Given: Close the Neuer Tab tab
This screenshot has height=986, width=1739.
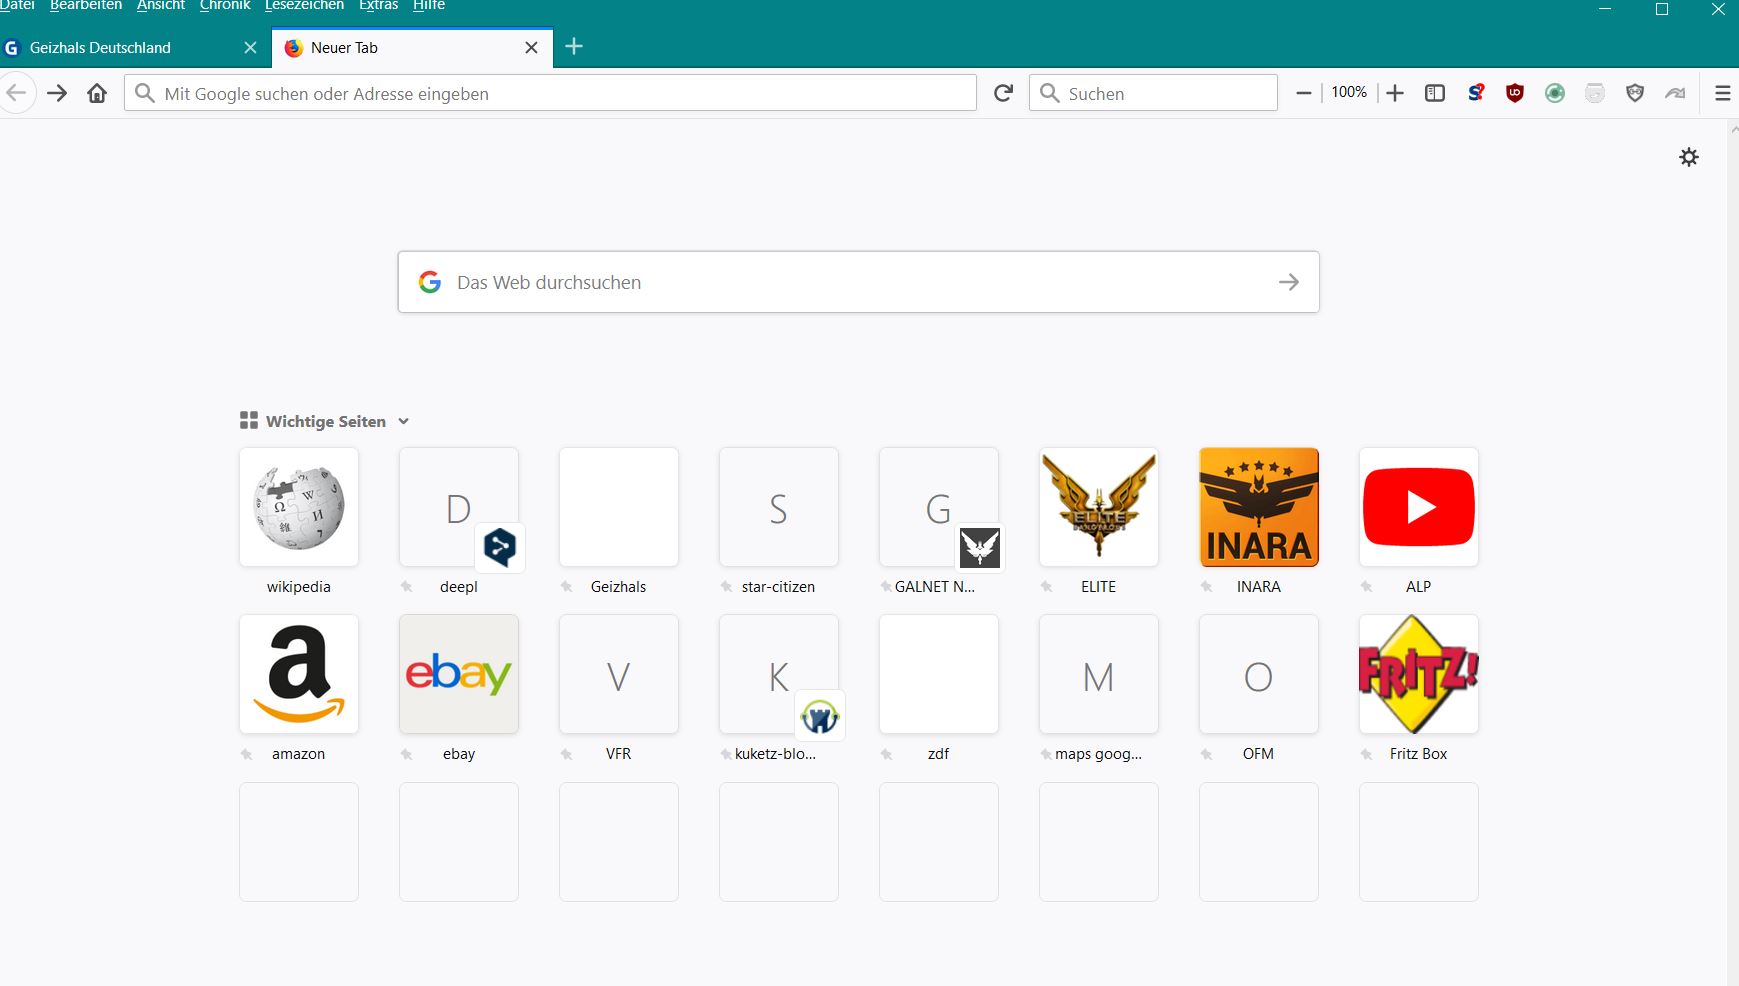Looking at the screenshot, I should 531,47.
